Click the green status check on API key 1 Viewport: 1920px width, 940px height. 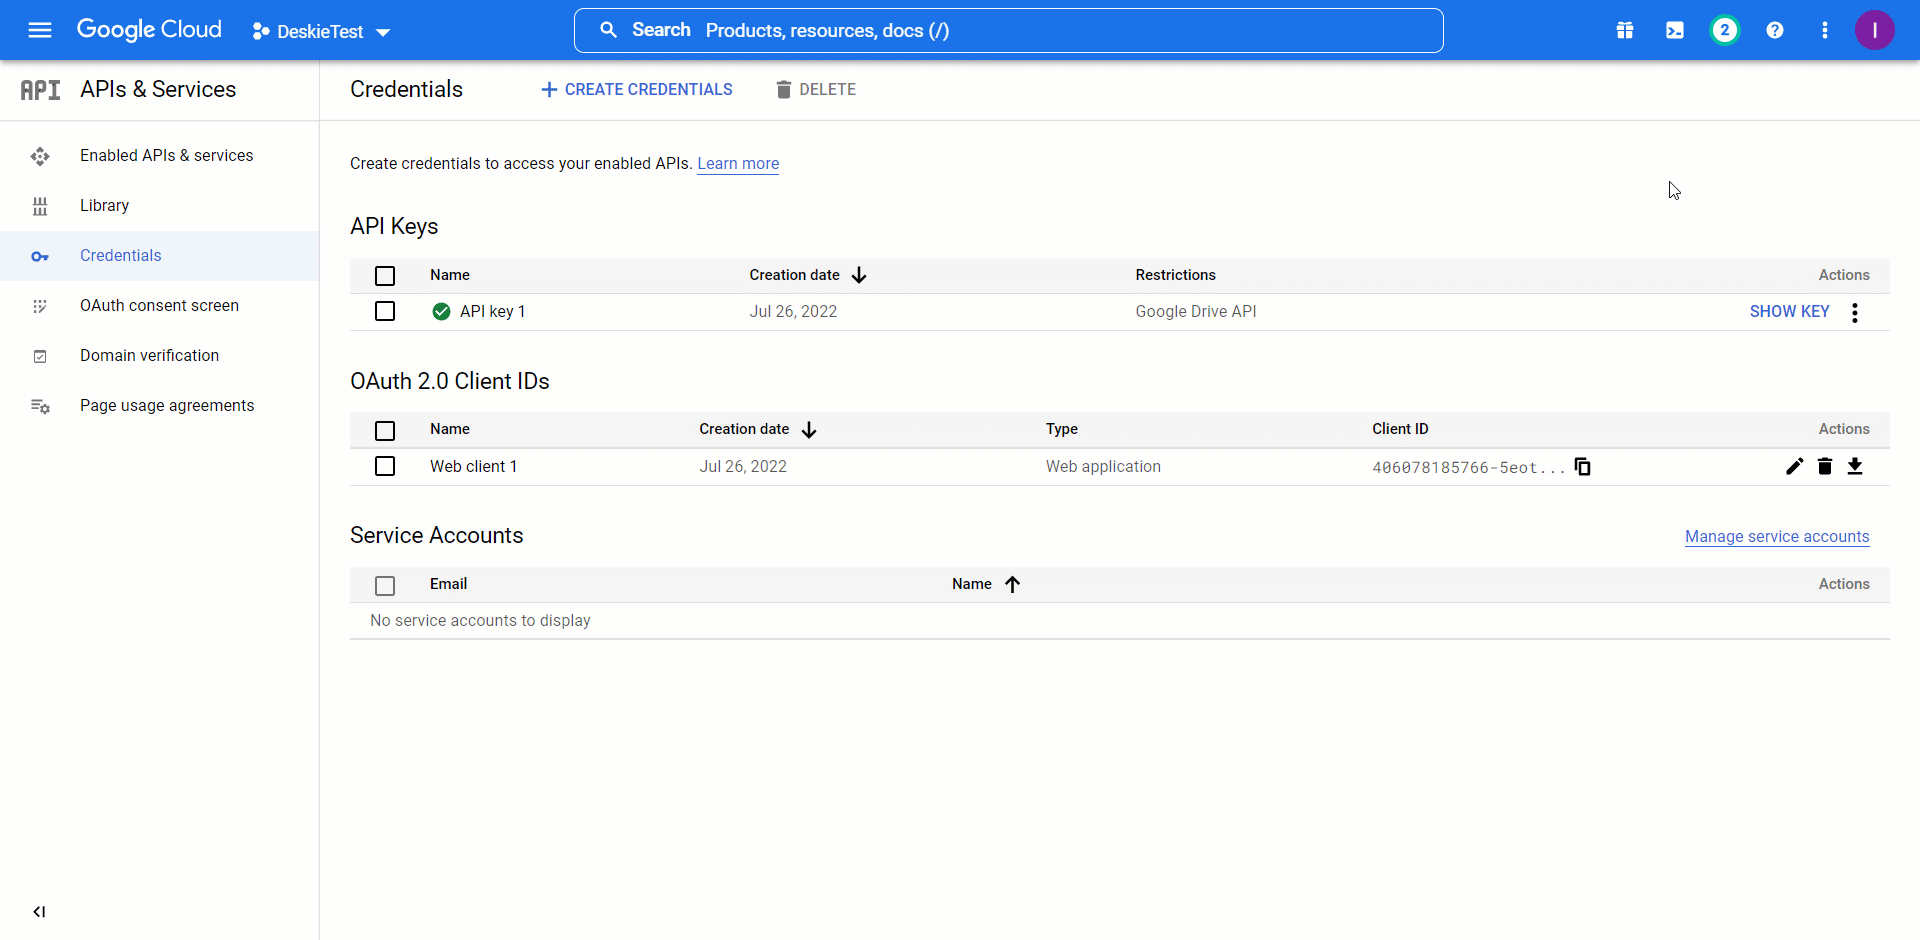point(441,311)
